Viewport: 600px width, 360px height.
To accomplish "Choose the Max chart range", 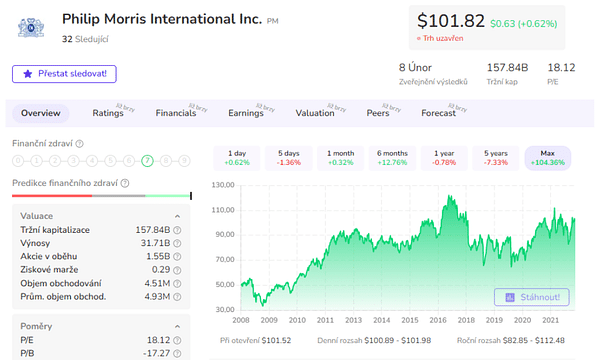I will 548,158.
